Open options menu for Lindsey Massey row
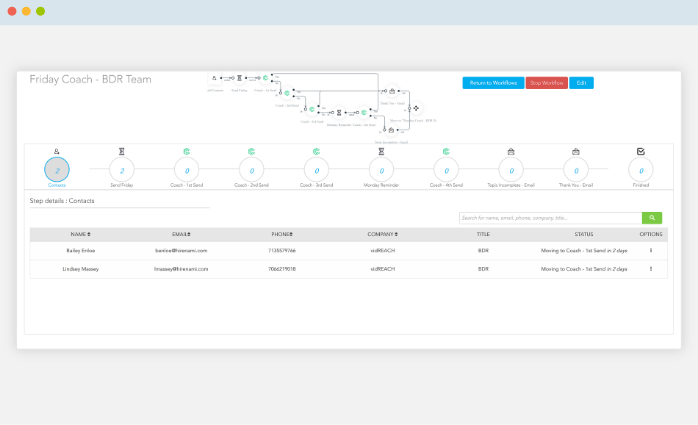Viewport: 698px width, 425px height. [x=651, y=269]
